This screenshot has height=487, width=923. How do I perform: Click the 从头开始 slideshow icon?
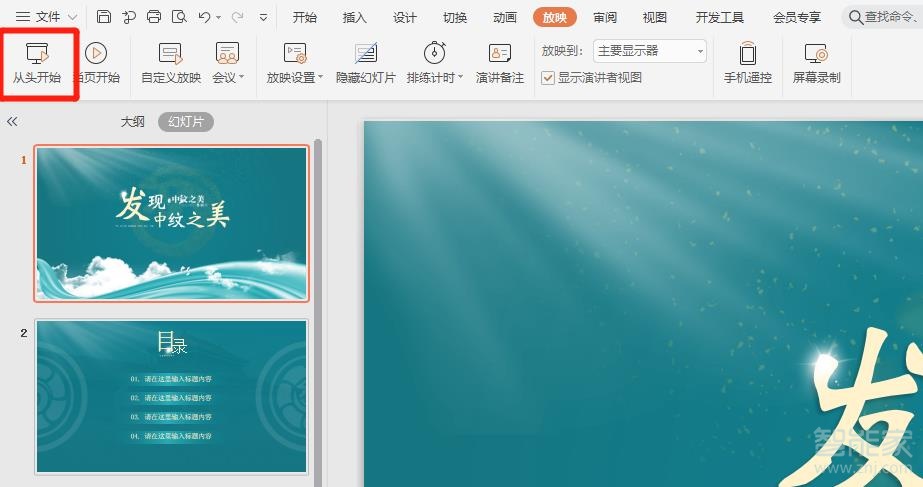click(37, 54)
